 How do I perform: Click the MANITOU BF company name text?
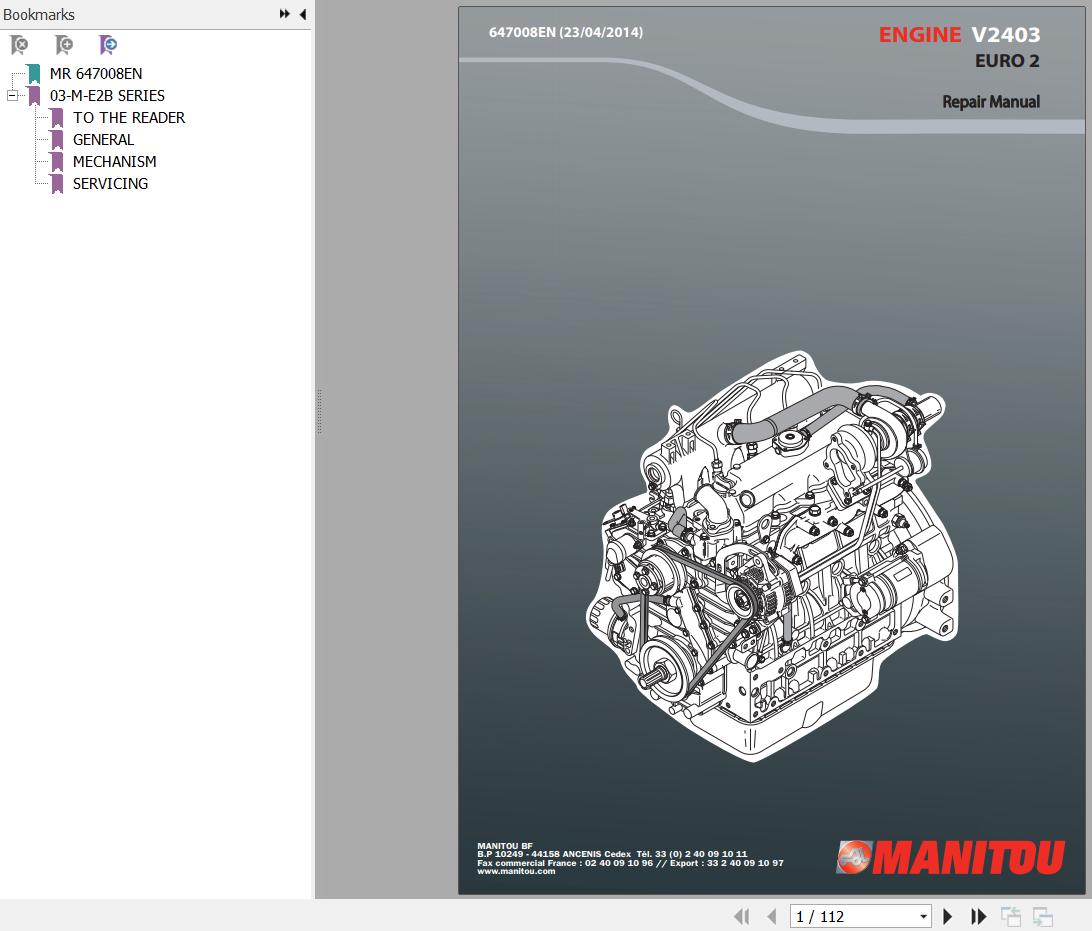(x=505, y=846)
